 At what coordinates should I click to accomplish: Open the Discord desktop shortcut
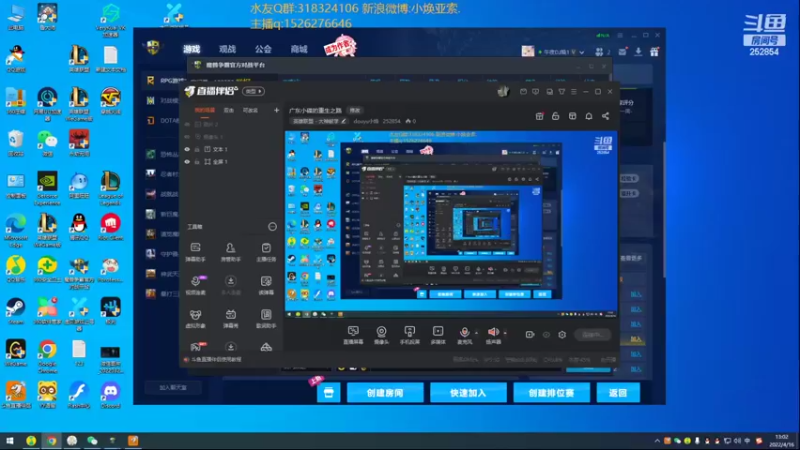(110, 396)
